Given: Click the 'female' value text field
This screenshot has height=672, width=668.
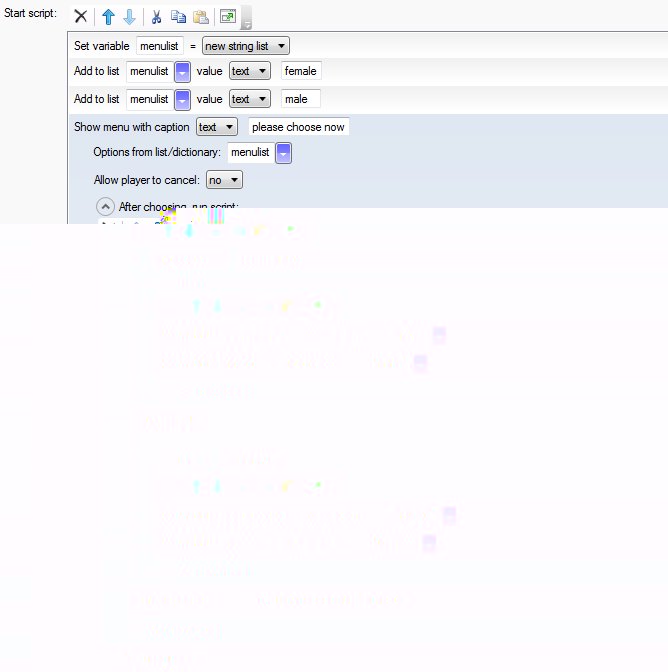Looking at the screenshot, I should point(301,71).
